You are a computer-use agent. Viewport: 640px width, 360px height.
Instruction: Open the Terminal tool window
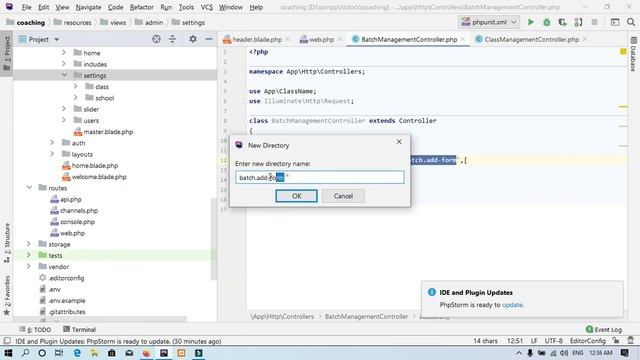(x=80, y=329)
